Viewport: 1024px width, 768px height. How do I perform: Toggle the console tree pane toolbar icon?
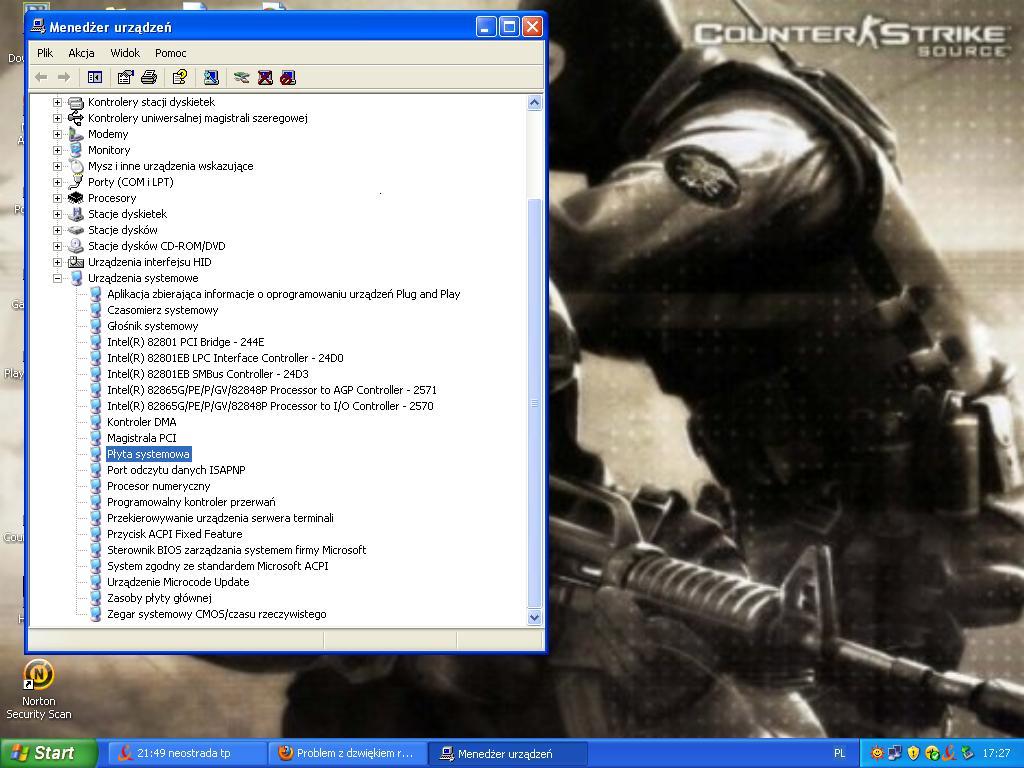95,78
